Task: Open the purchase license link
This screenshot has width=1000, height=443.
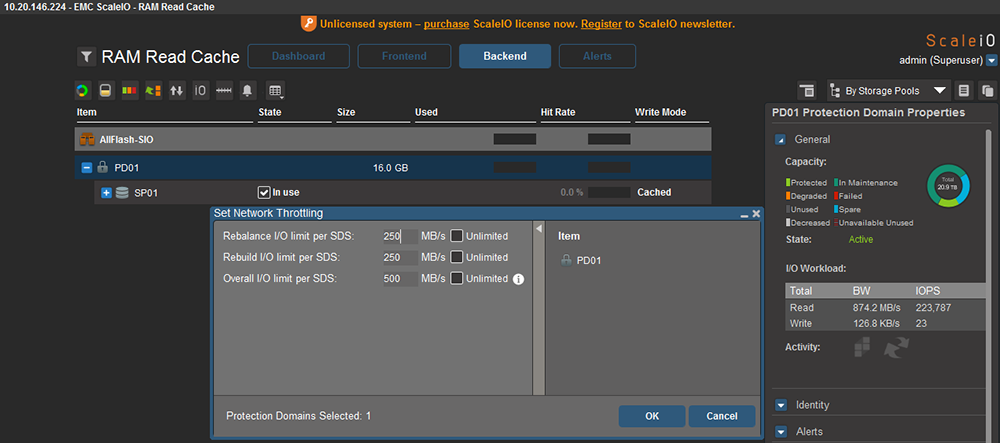Action: click(447, 24)
